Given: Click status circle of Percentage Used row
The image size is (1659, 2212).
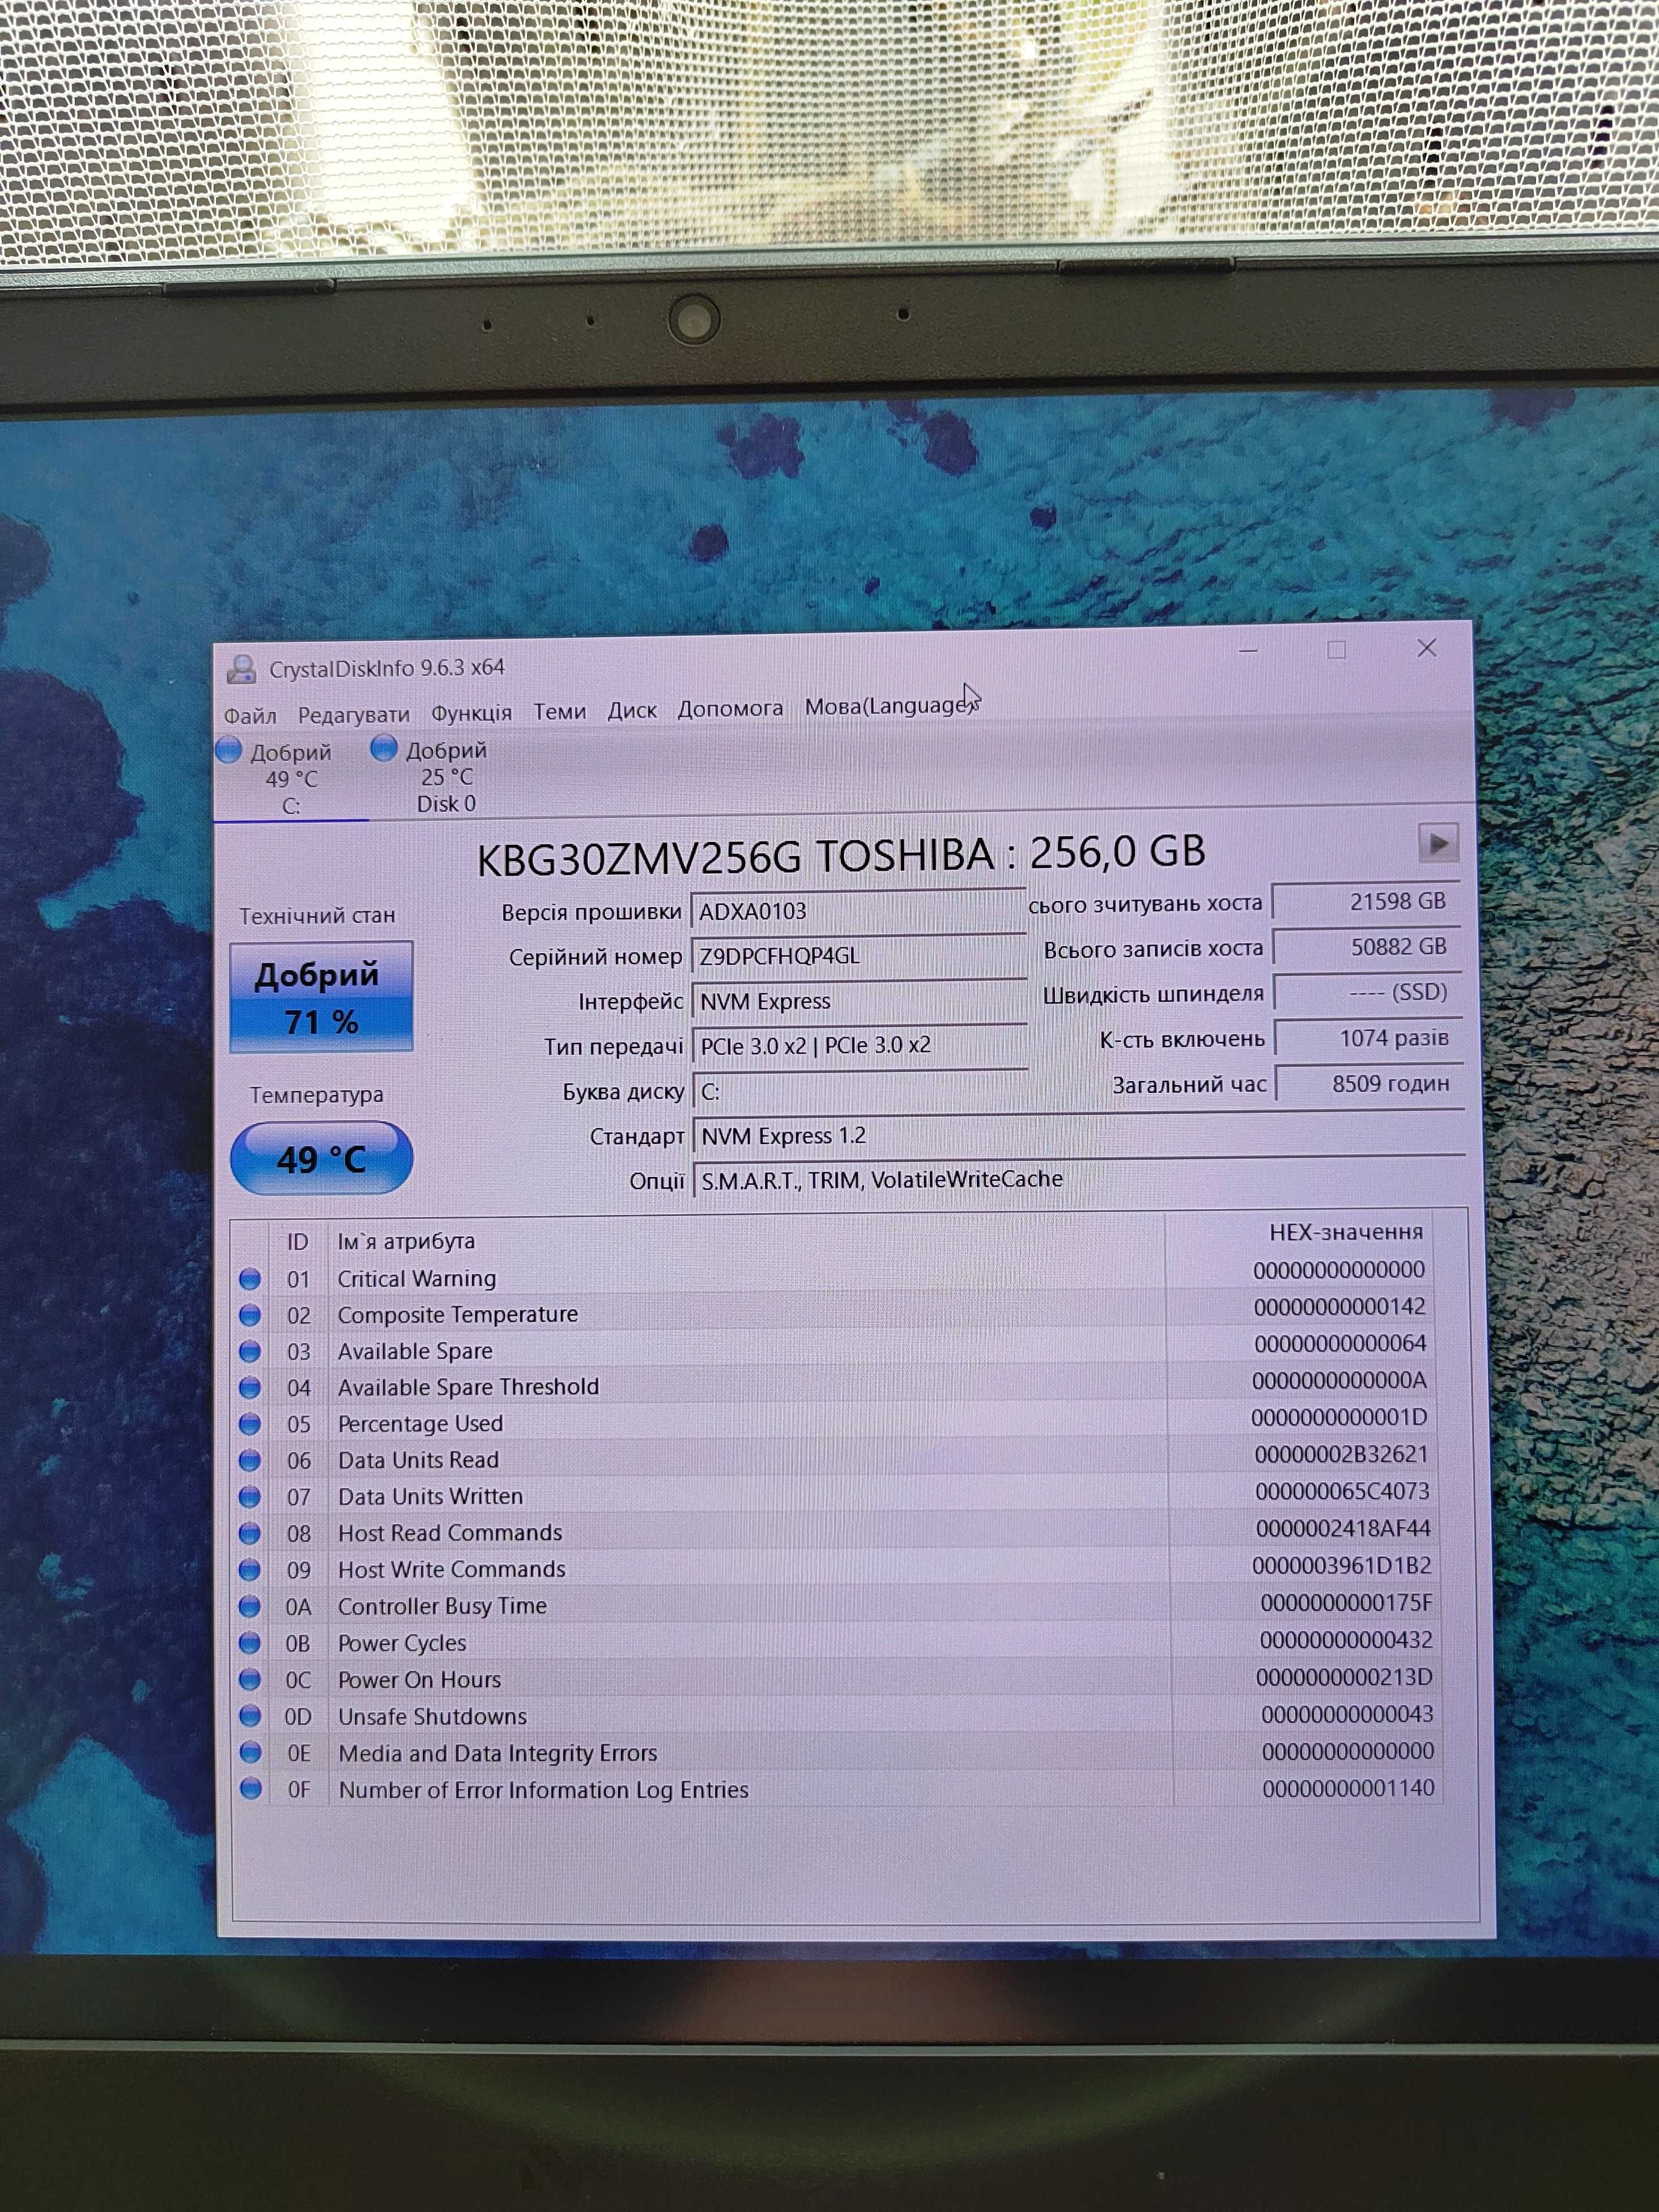Looking at the screenshot, I should coord(250,1424).
